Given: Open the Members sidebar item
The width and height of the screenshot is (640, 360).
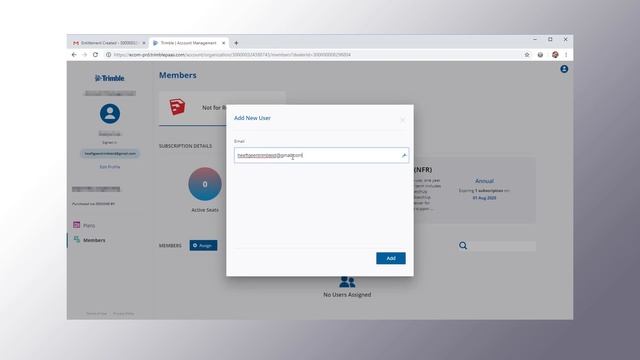Looking at the screenshot, I should click(94, 240).
